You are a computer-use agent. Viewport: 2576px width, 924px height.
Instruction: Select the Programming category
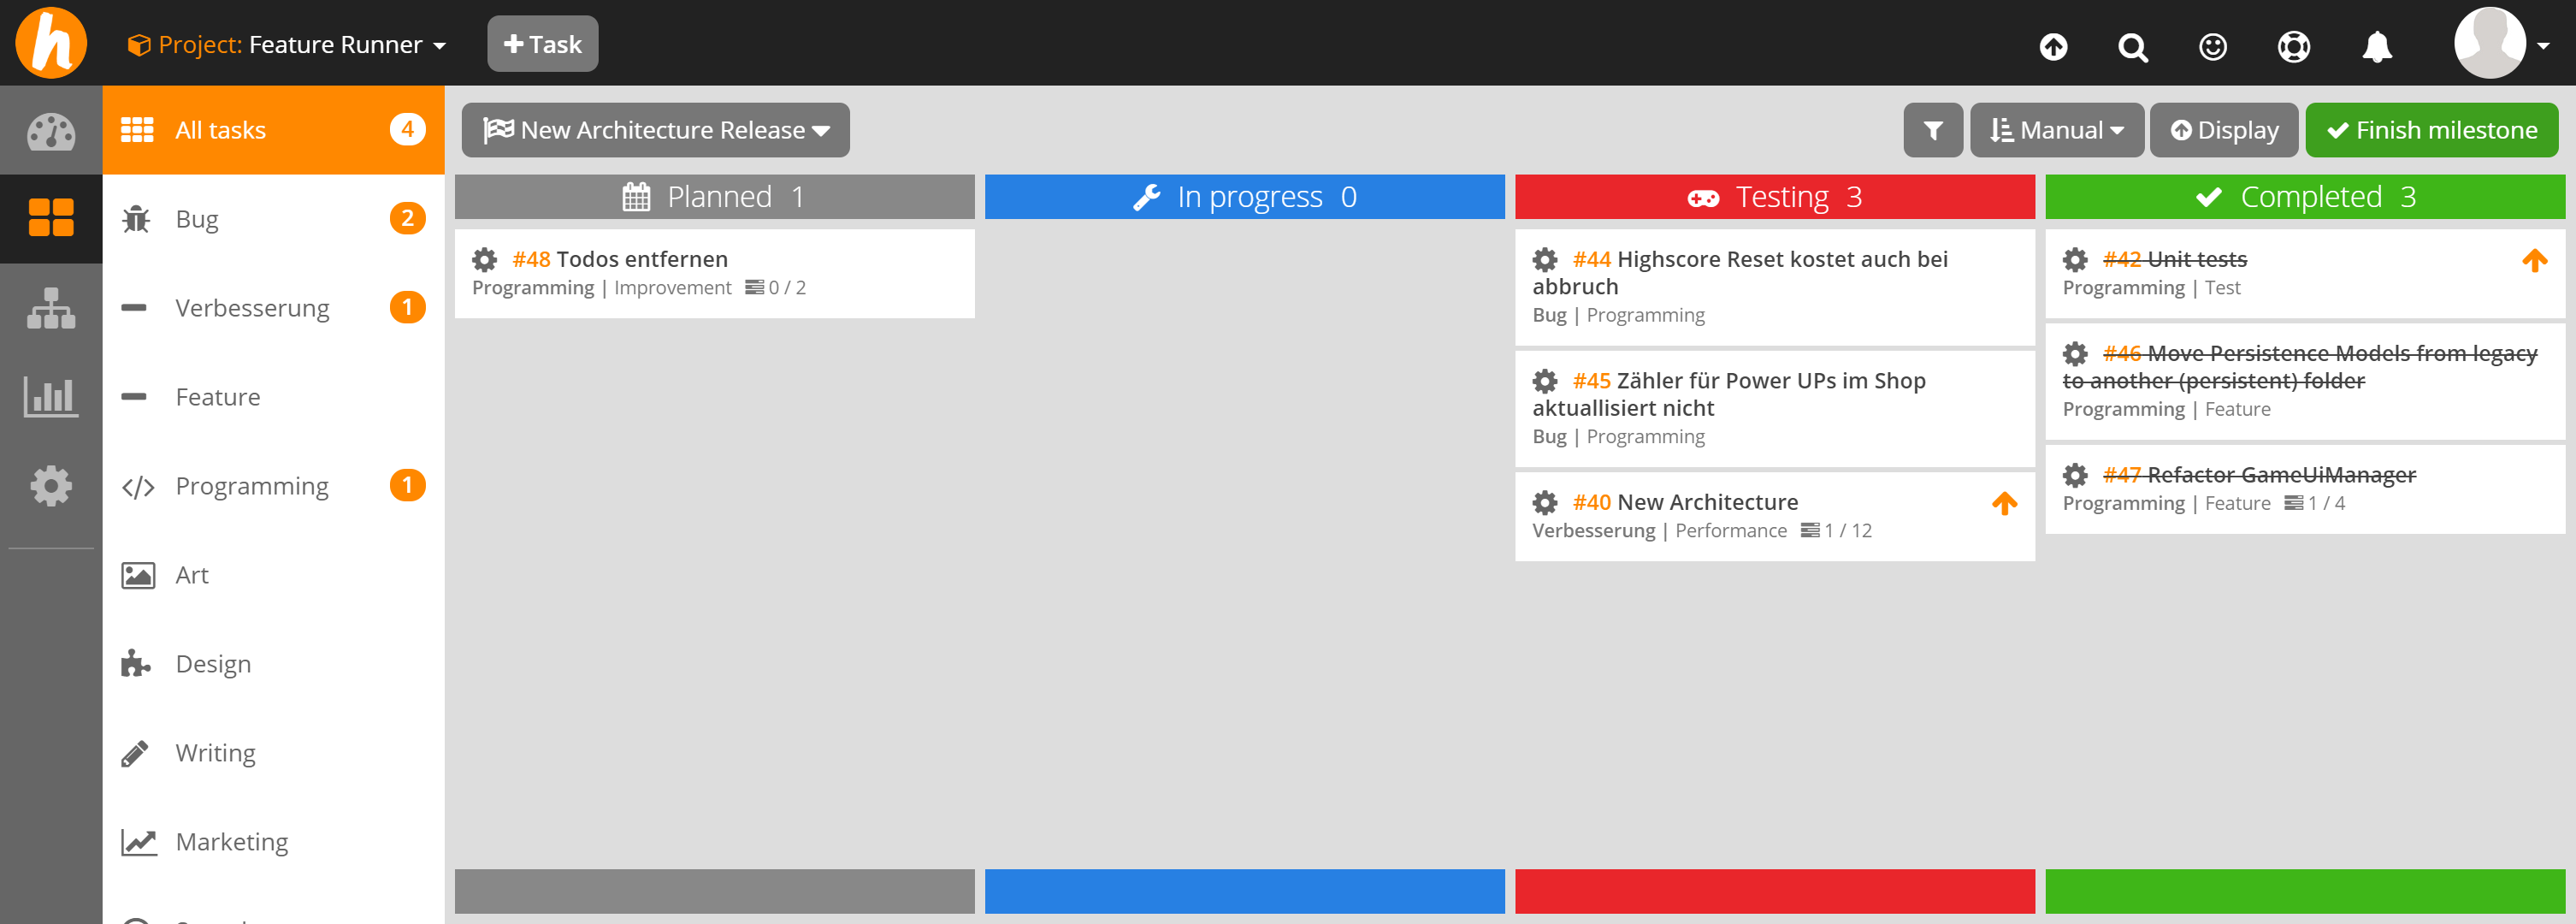pos(273,485)
